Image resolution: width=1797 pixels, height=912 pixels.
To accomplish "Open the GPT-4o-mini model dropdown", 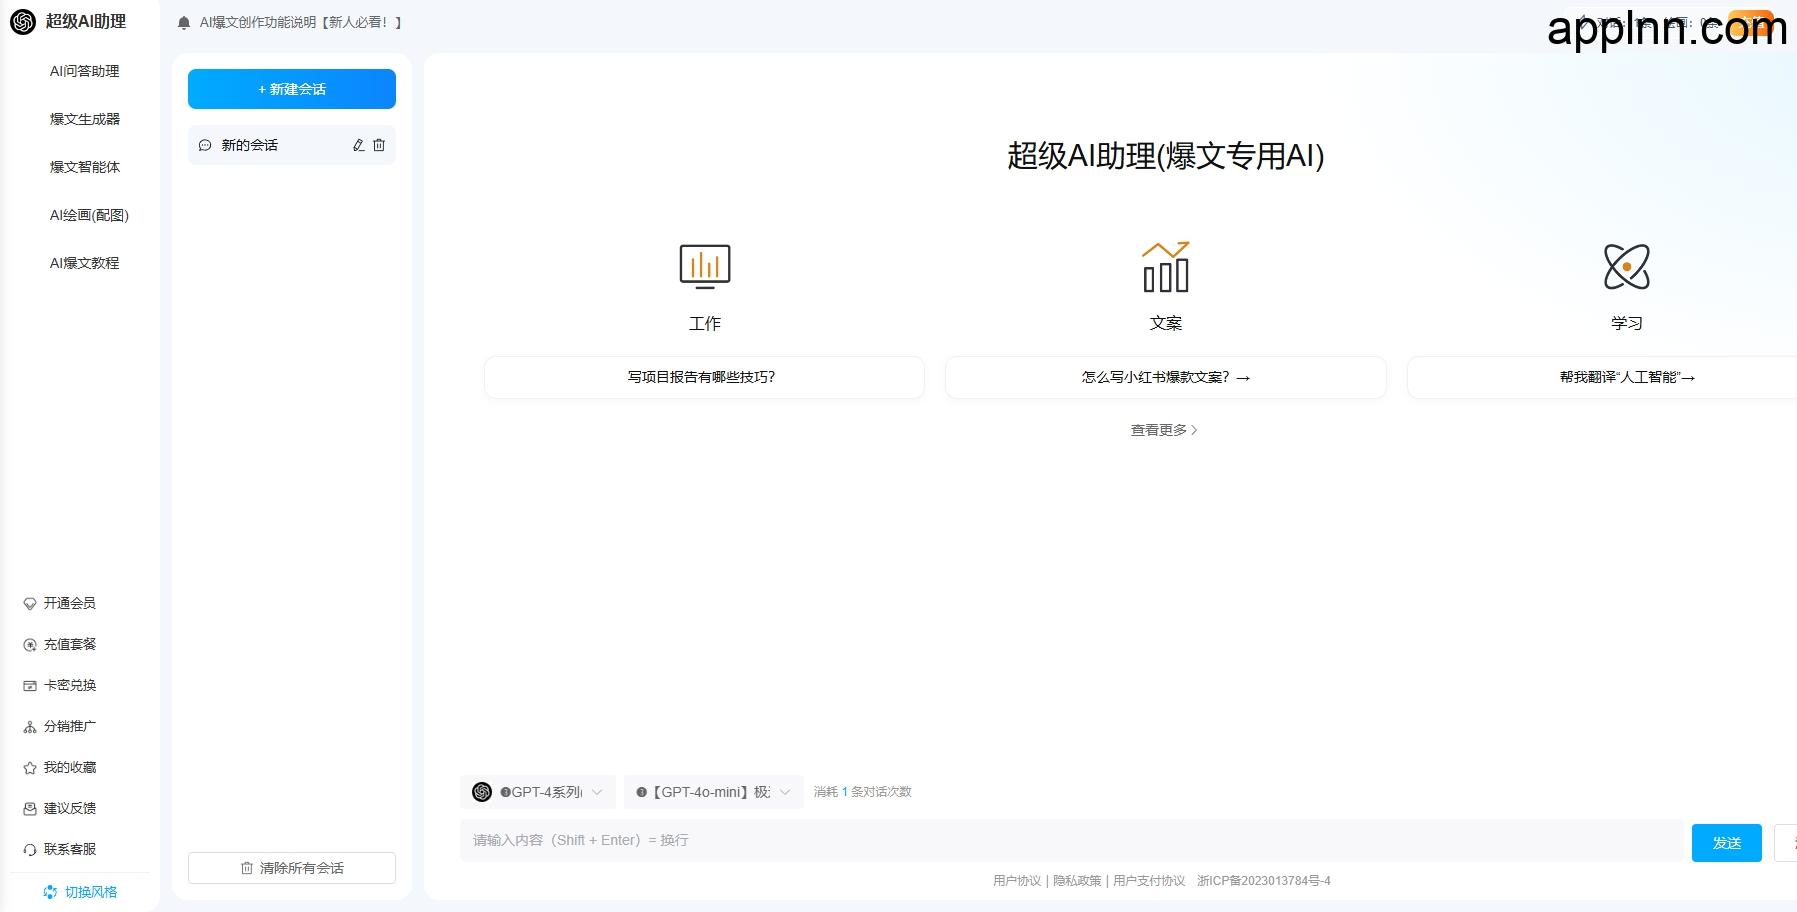I will [712, 791].
